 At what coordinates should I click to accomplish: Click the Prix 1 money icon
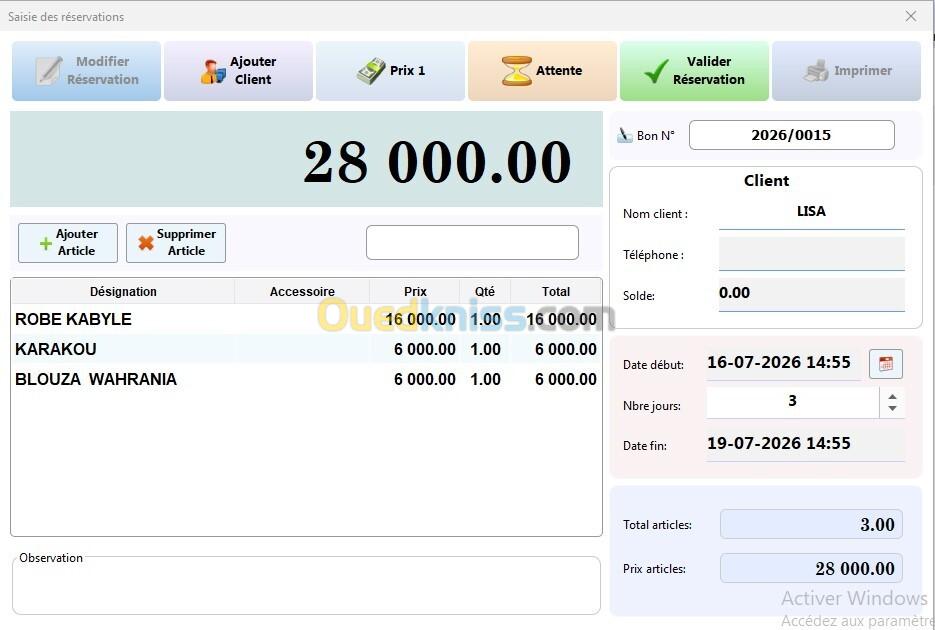tap(371, 71)
